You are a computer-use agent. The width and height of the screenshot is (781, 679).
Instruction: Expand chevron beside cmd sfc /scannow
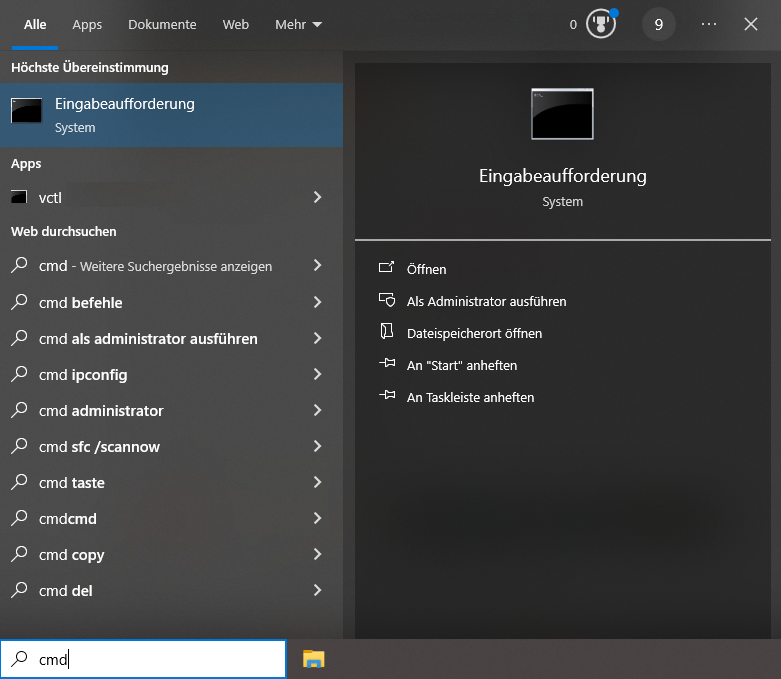pos(317,447)
